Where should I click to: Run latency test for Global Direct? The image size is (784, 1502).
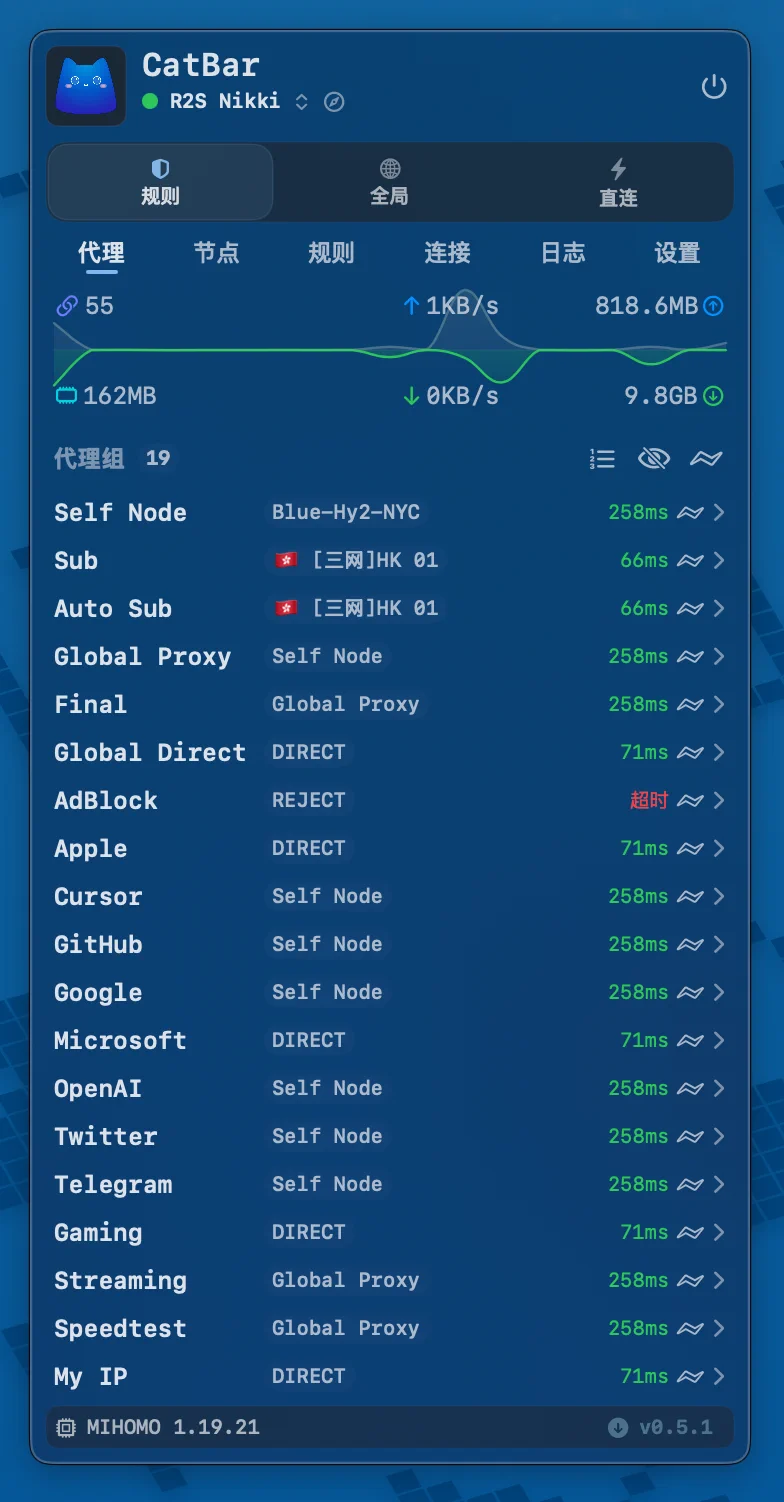tap(690, 753)
